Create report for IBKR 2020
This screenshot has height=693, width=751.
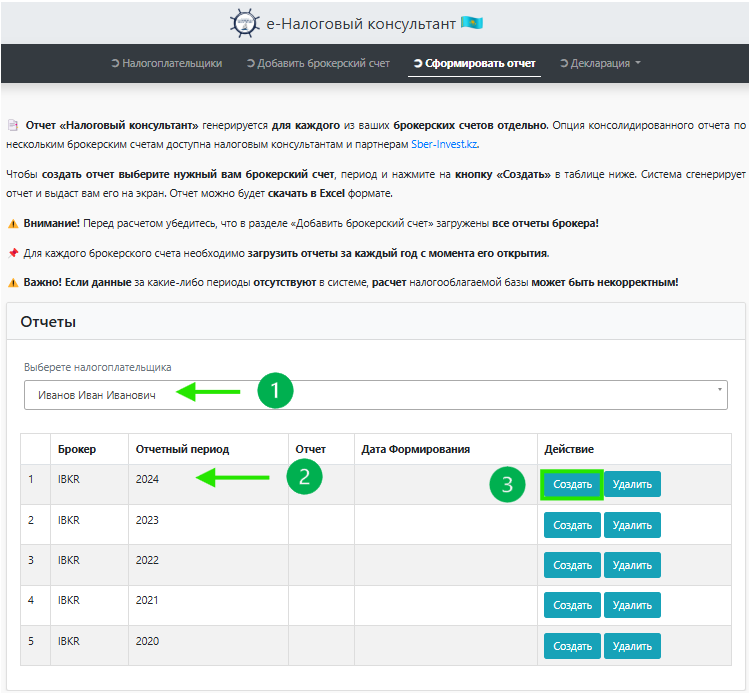[572, 646]
